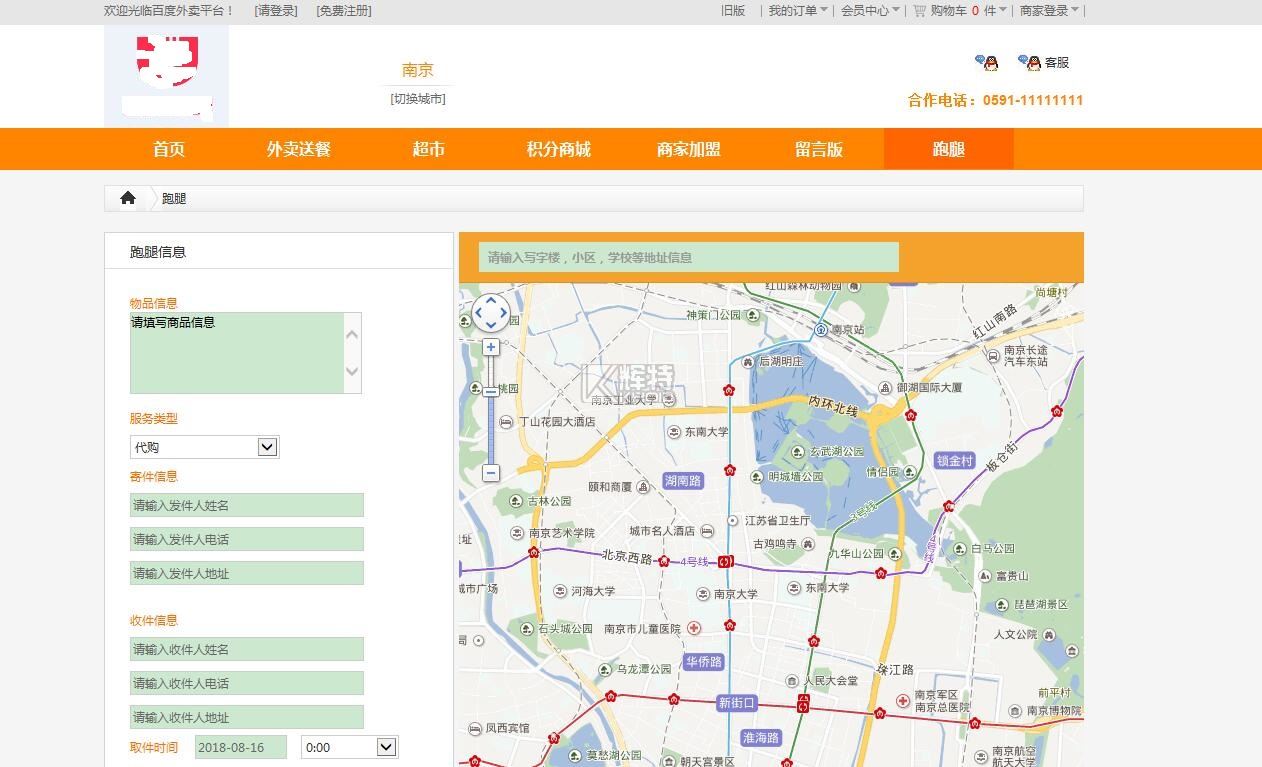Click the home icon in breadcrumb
The height and width of the screenshot is (767, 1262).
click(x=128, y=198)
